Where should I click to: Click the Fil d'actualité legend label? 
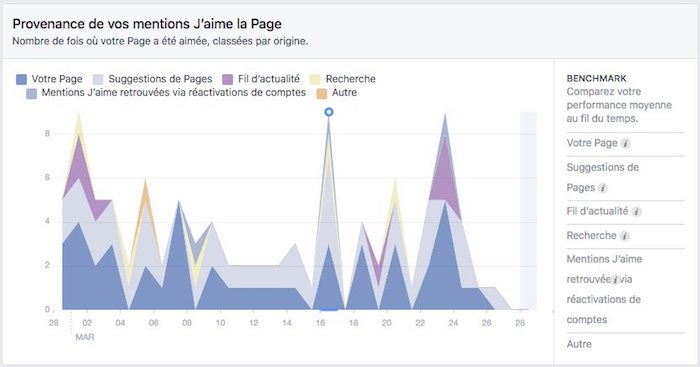click(x=269, y=79)
